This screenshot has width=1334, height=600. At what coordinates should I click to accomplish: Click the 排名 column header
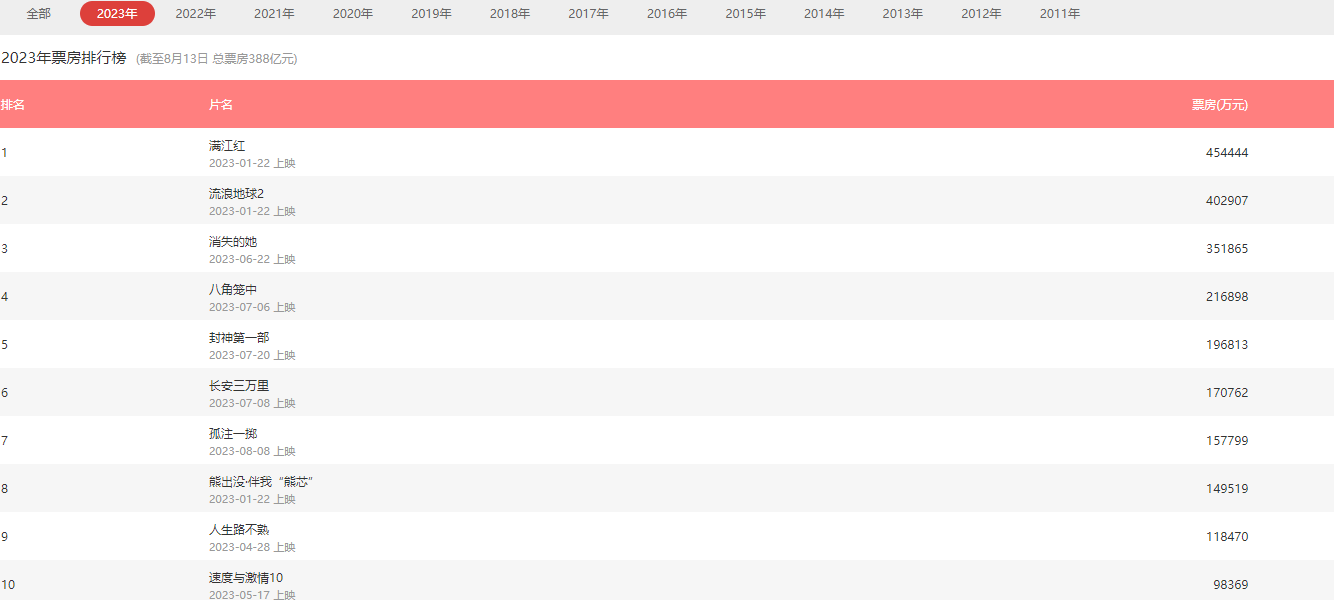tap(12, 105)
